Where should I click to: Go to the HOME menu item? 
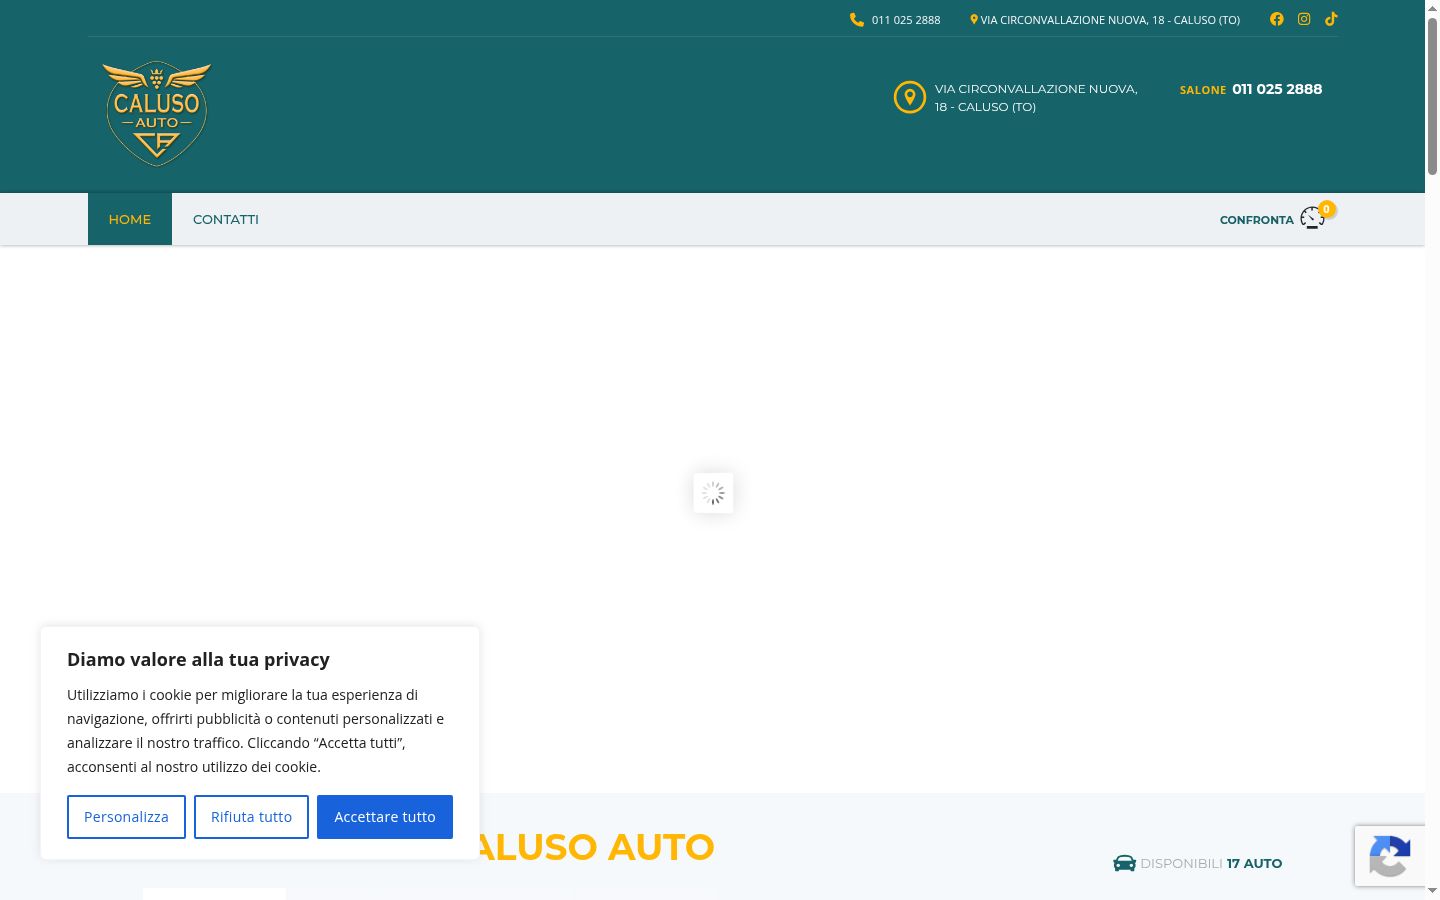click(130, 219)
